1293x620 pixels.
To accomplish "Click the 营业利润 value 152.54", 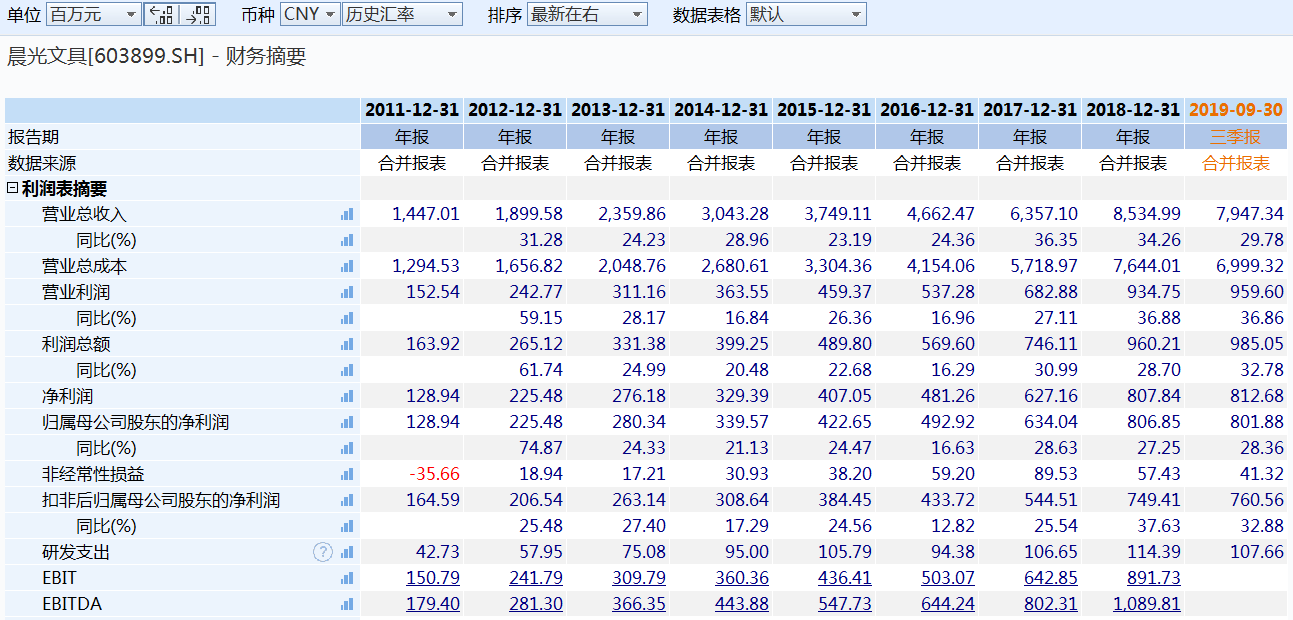I will 433,292.
